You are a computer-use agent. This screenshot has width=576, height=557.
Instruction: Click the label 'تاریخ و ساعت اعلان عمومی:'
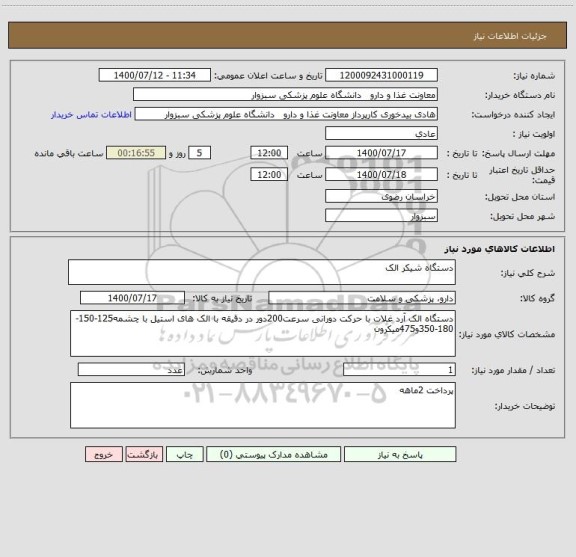[268, 76]
